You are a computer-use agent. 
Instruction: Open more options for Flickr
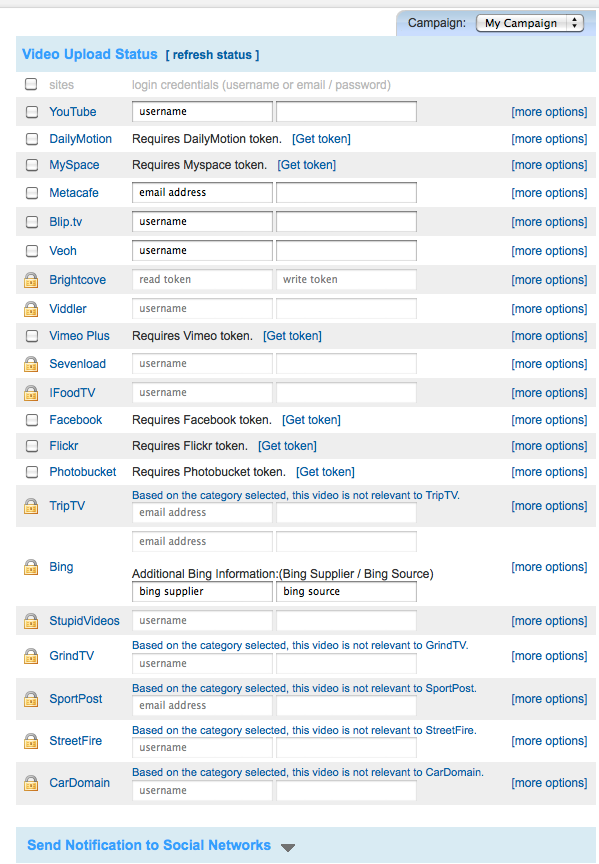coord(549,446)
